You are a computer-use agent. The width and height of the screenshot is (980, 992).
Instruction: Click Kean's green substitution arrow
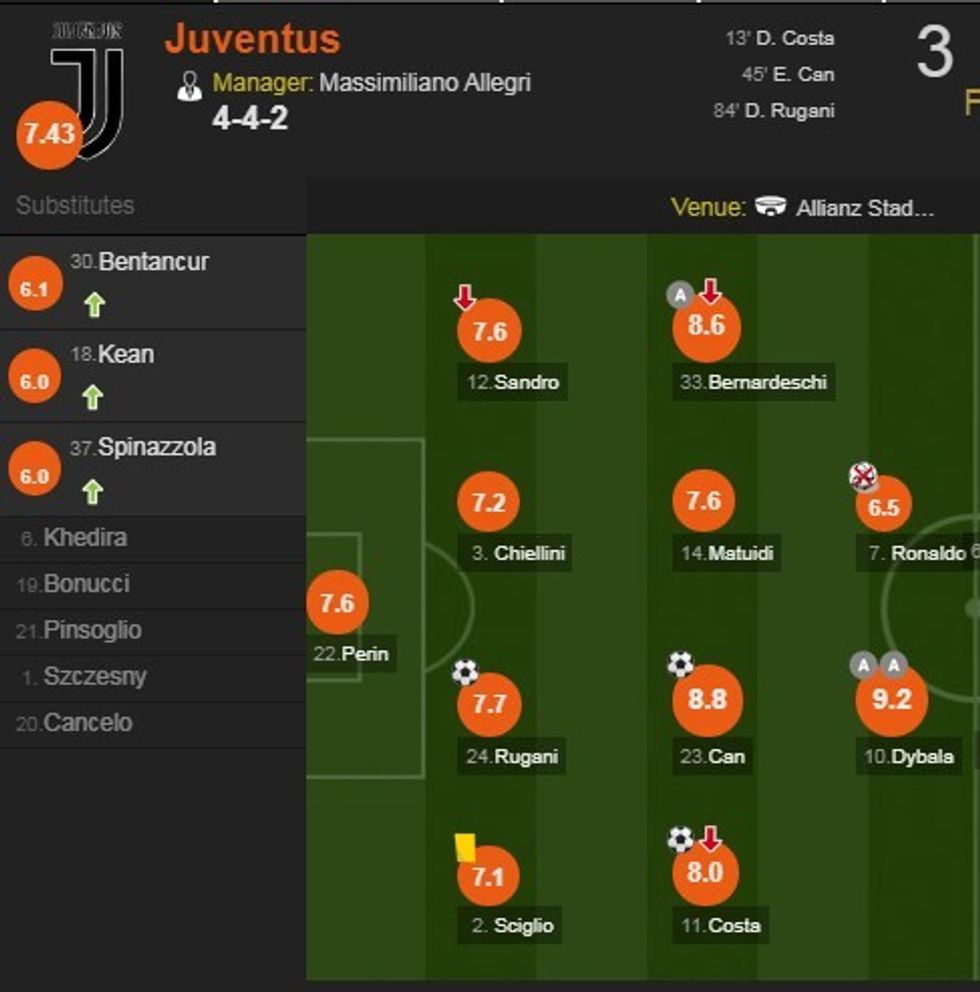pos(93,398)
